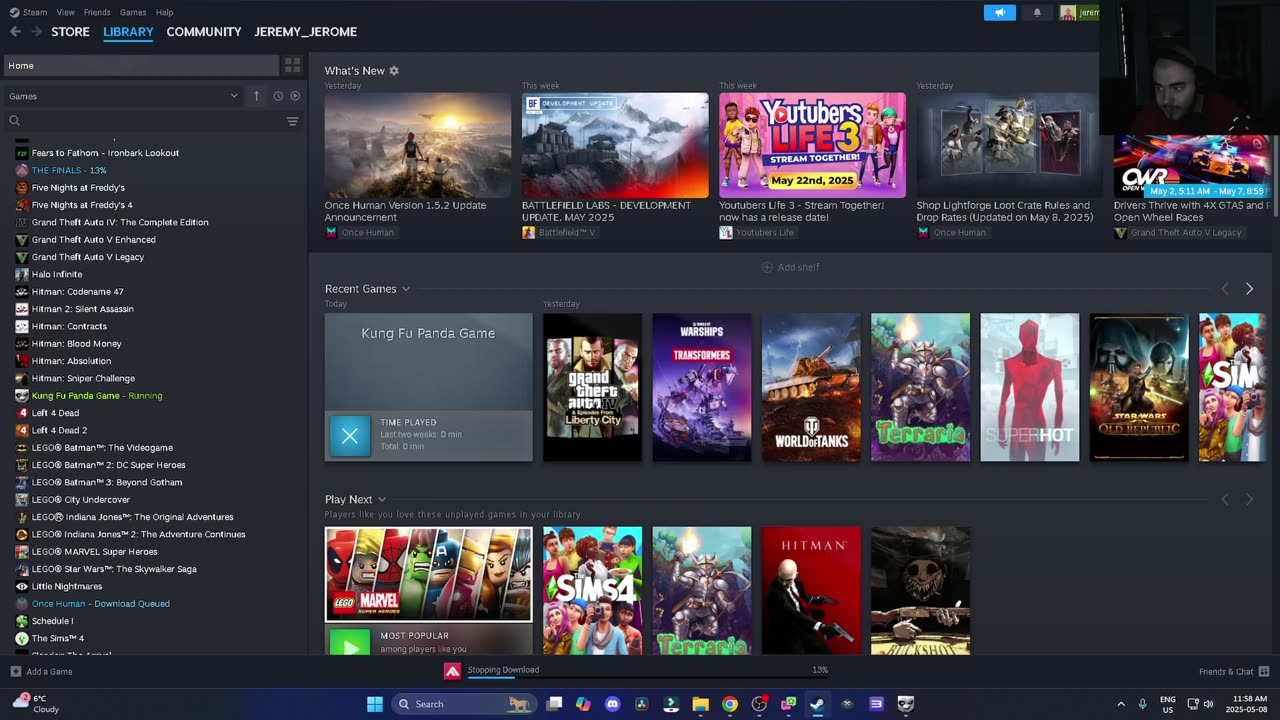Click the forward navigation arrow
Image resolution: width=1280 pixels, height=720 pixels.
point(37,32)
